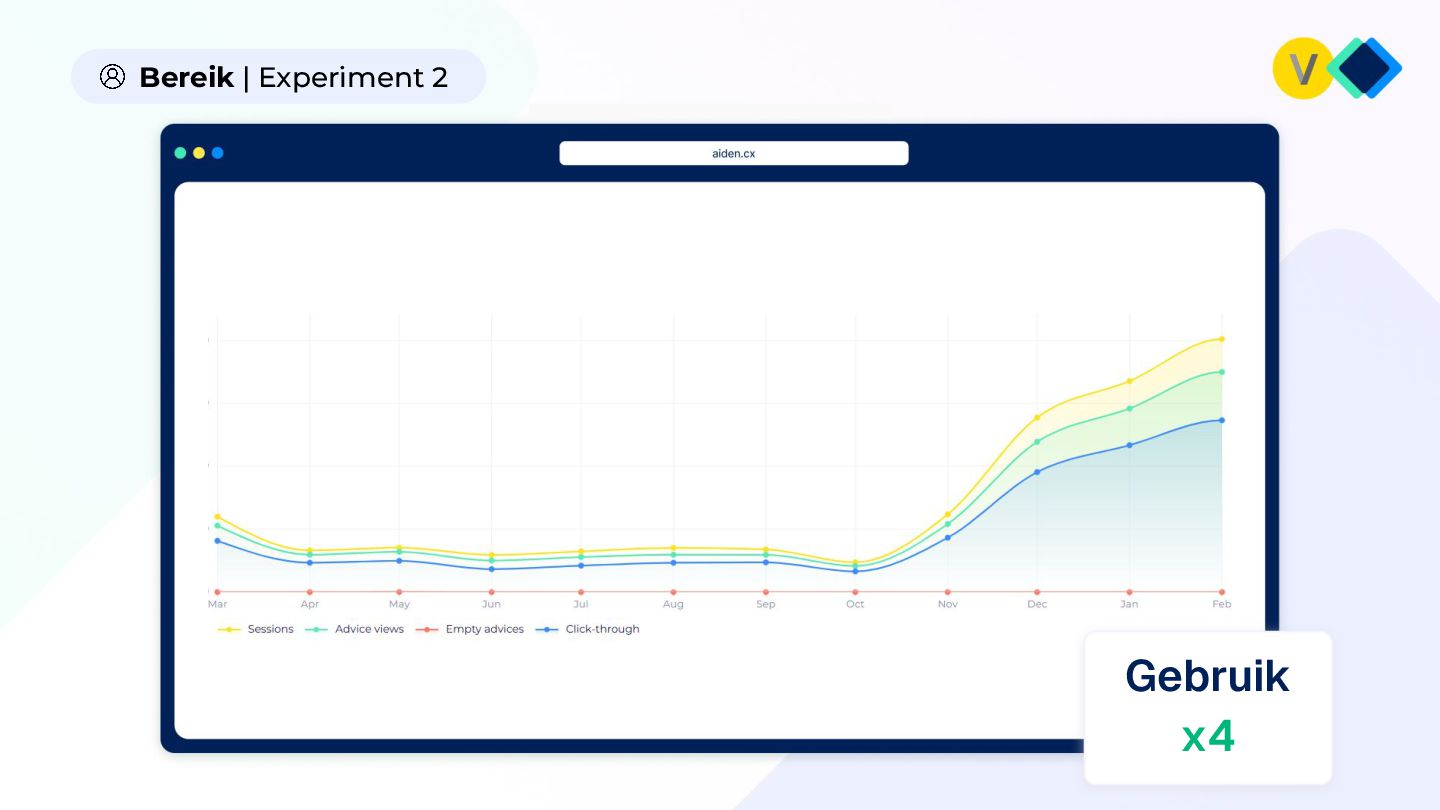
Task: Click the yellow window dot
Action: 199,153
